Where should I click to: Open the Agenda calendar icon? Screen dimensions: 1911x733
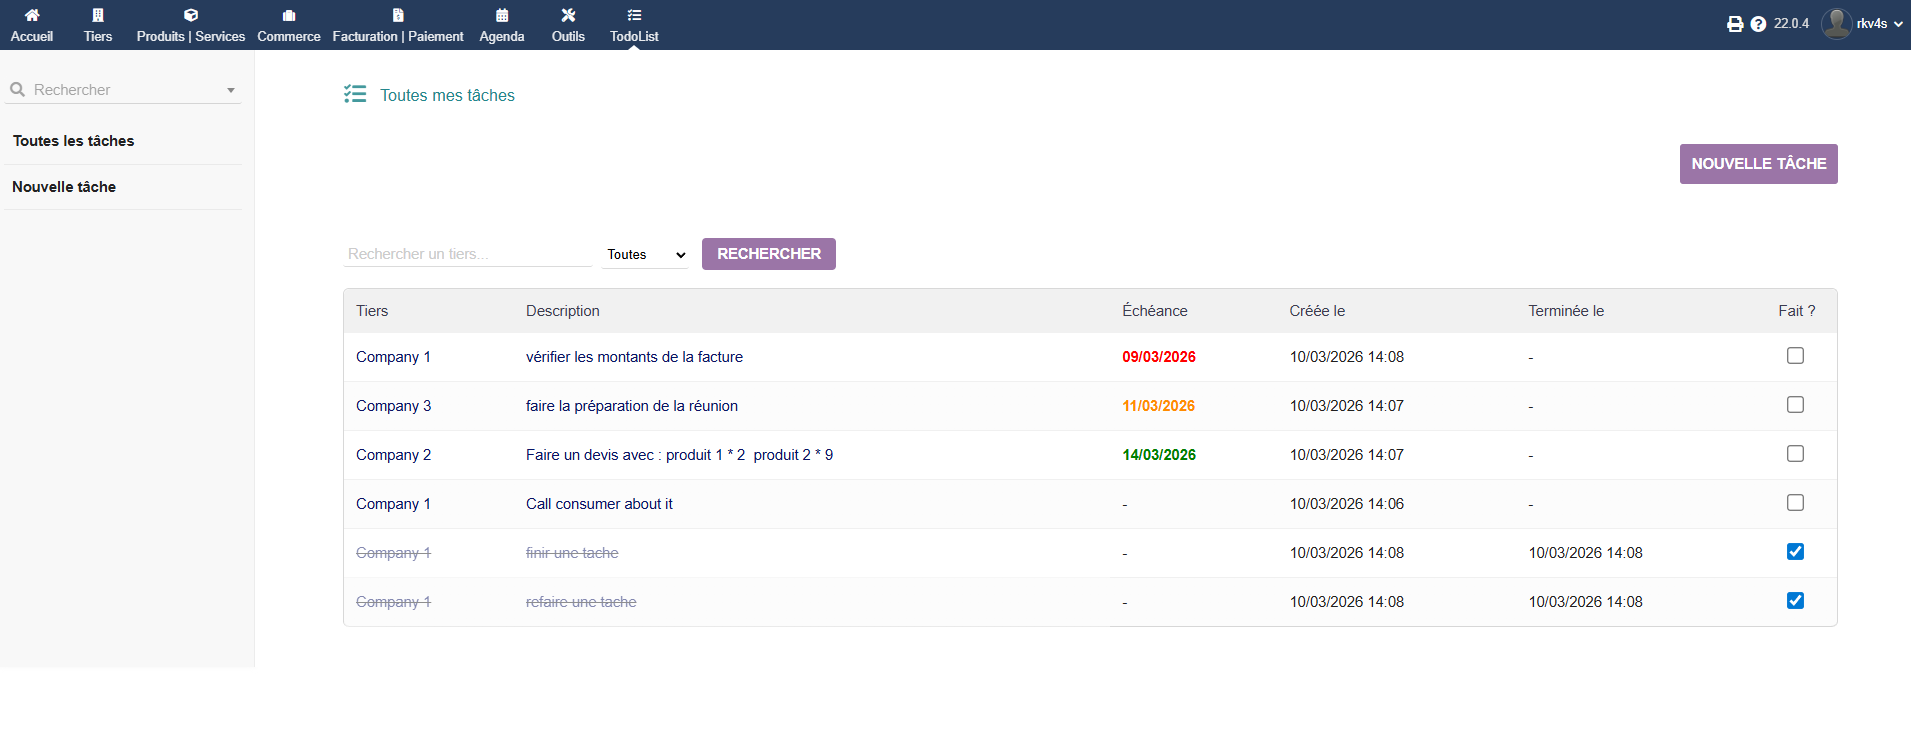[502, 16]
